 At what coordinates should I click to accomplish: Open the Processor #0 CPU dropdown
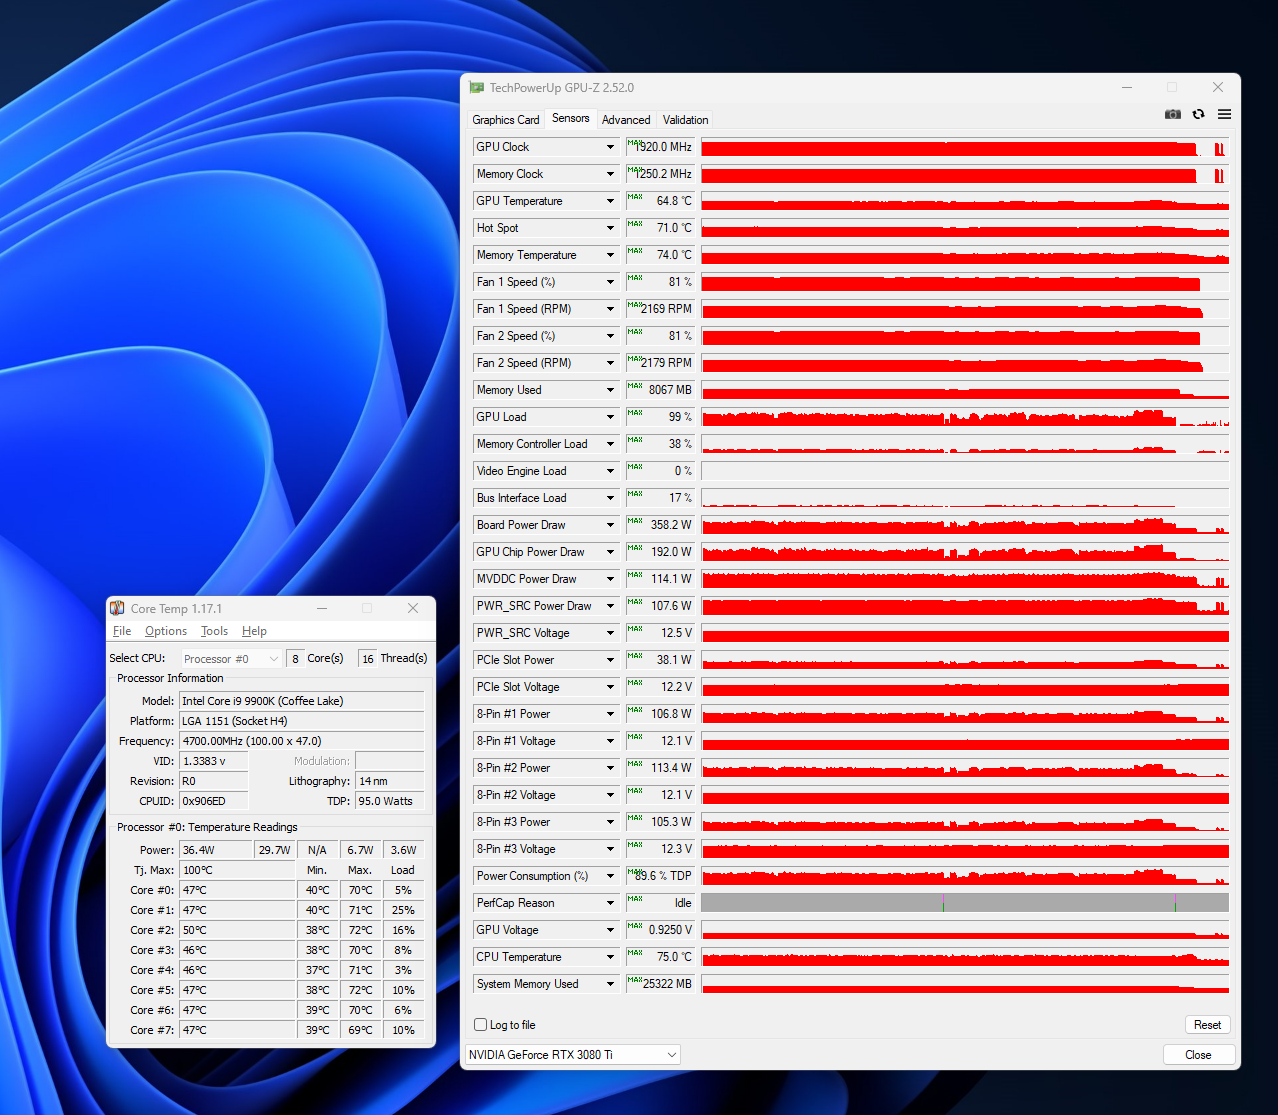point(231,659)
